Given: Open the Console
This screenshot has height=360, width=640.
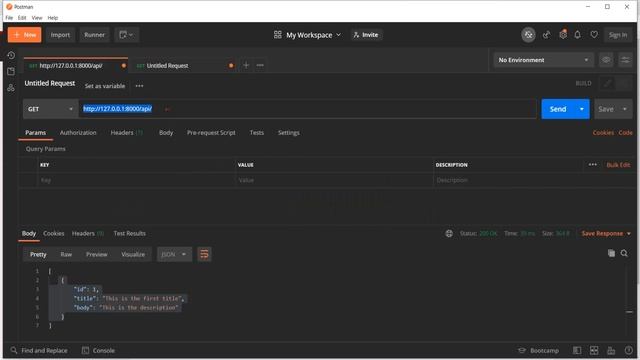Looking at the screenshot, I should 98,350.
